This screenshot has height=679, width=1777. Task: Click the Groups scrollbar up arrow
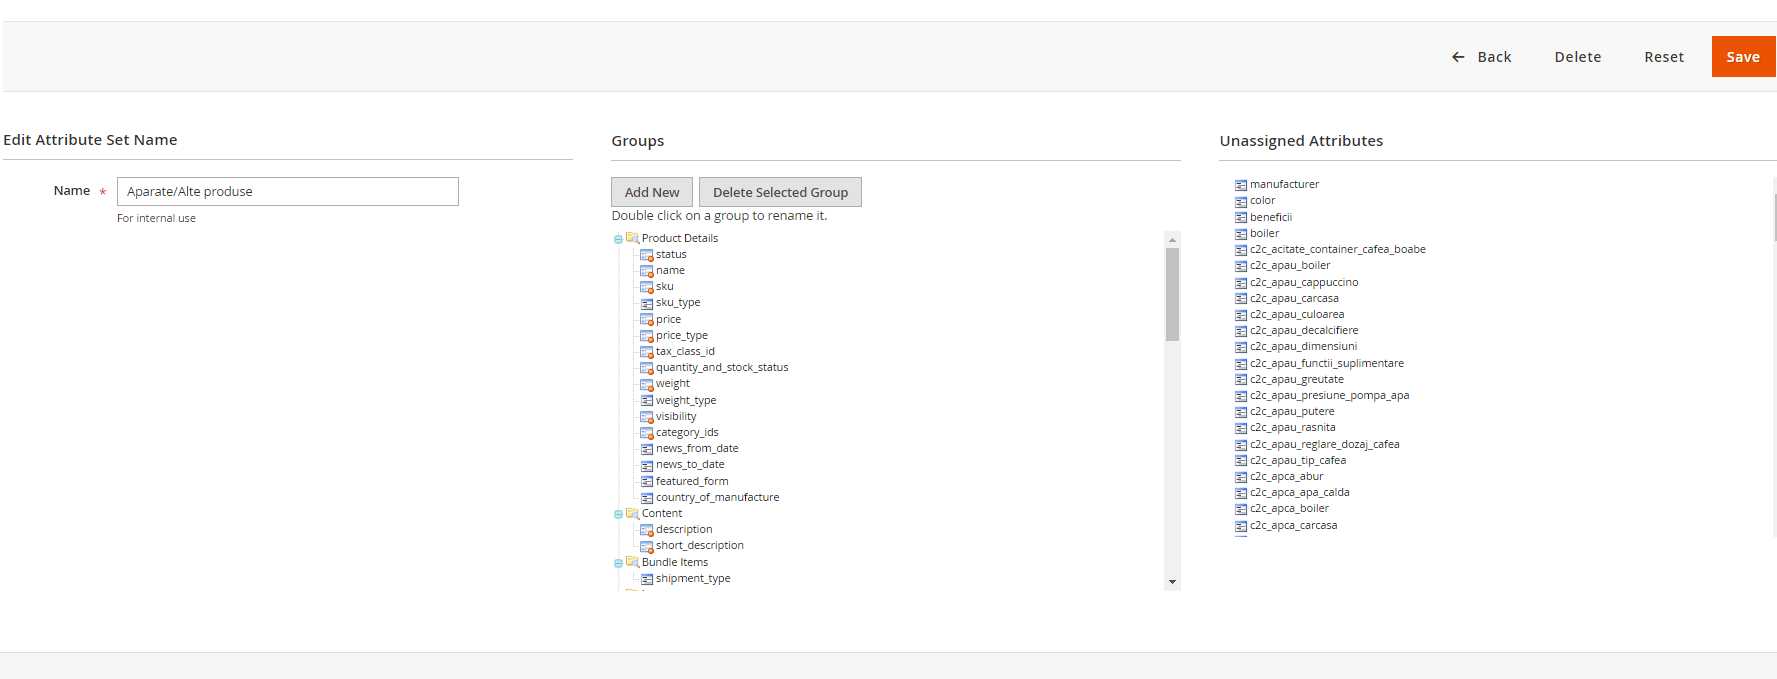(x=1172, y=240)
